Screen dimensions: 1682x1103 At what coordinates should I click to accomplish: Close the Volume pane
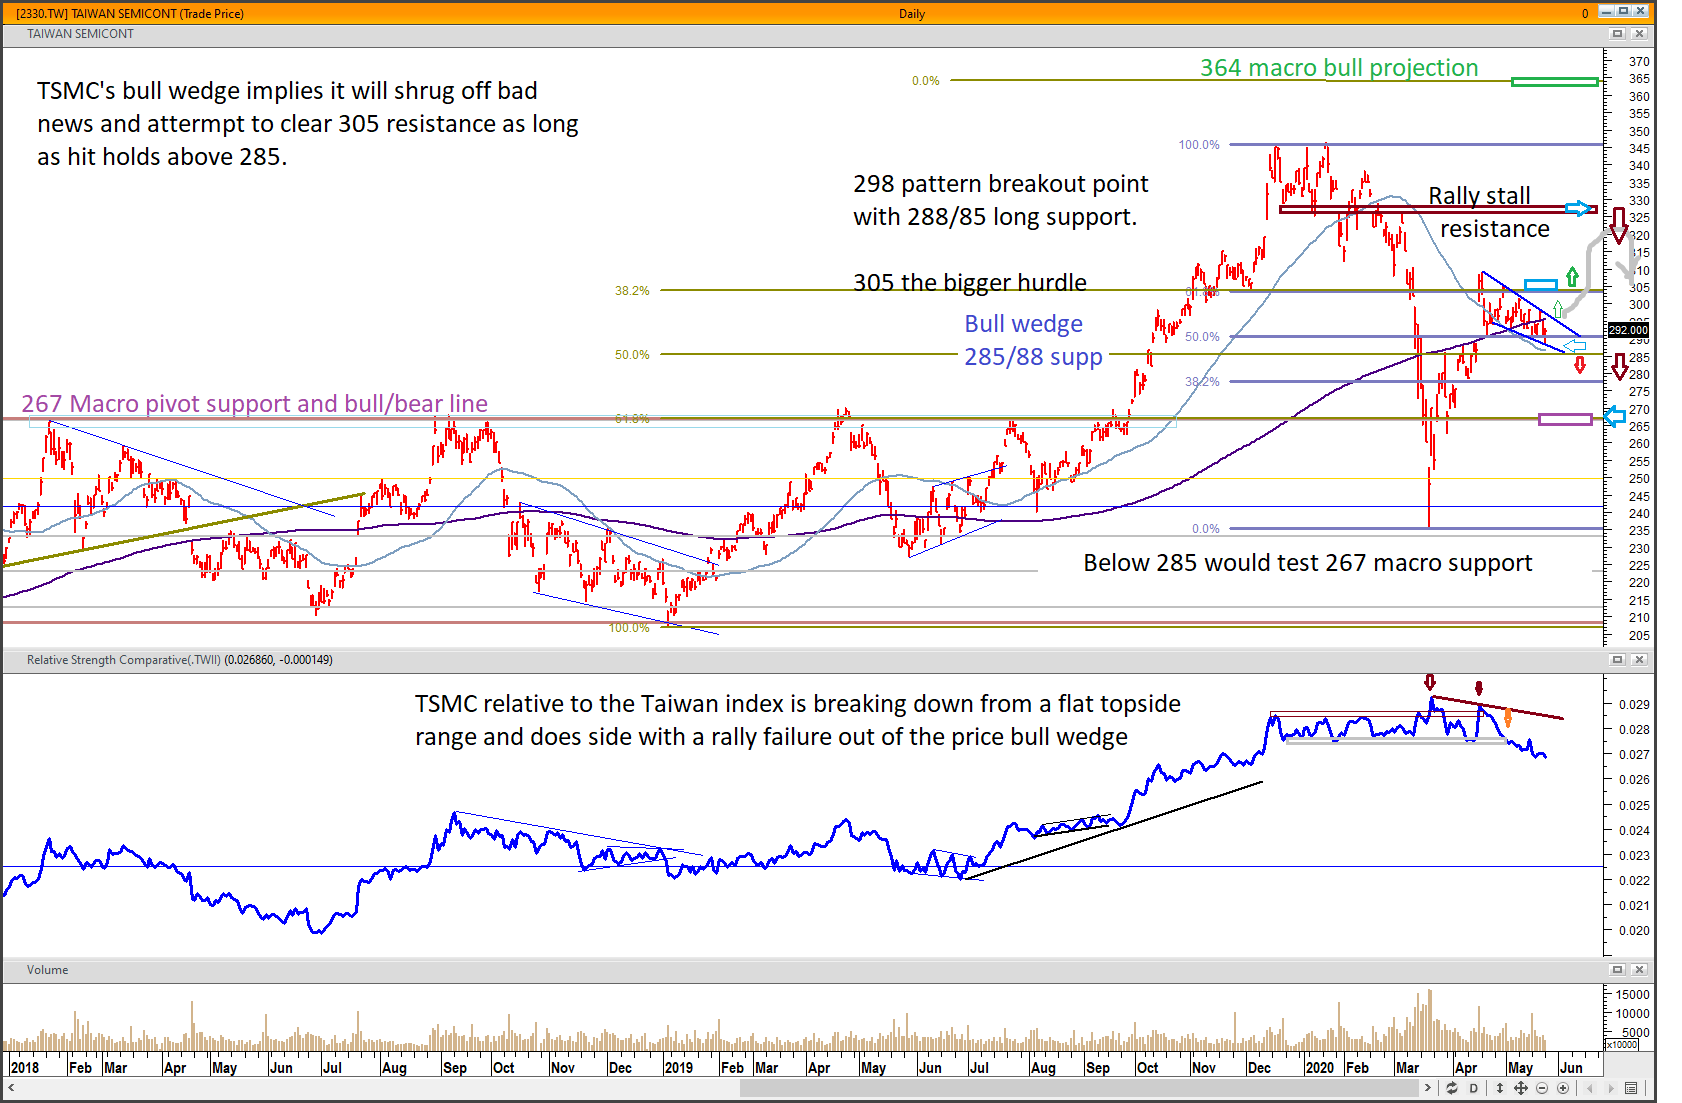point(1639,970)
